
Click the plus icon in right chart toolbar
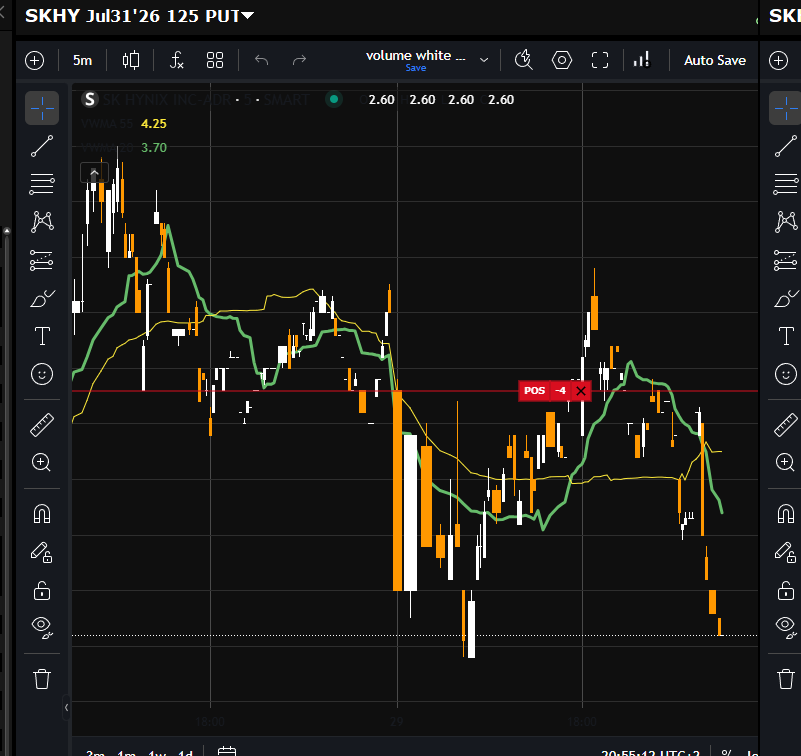[x=779, y=60]
